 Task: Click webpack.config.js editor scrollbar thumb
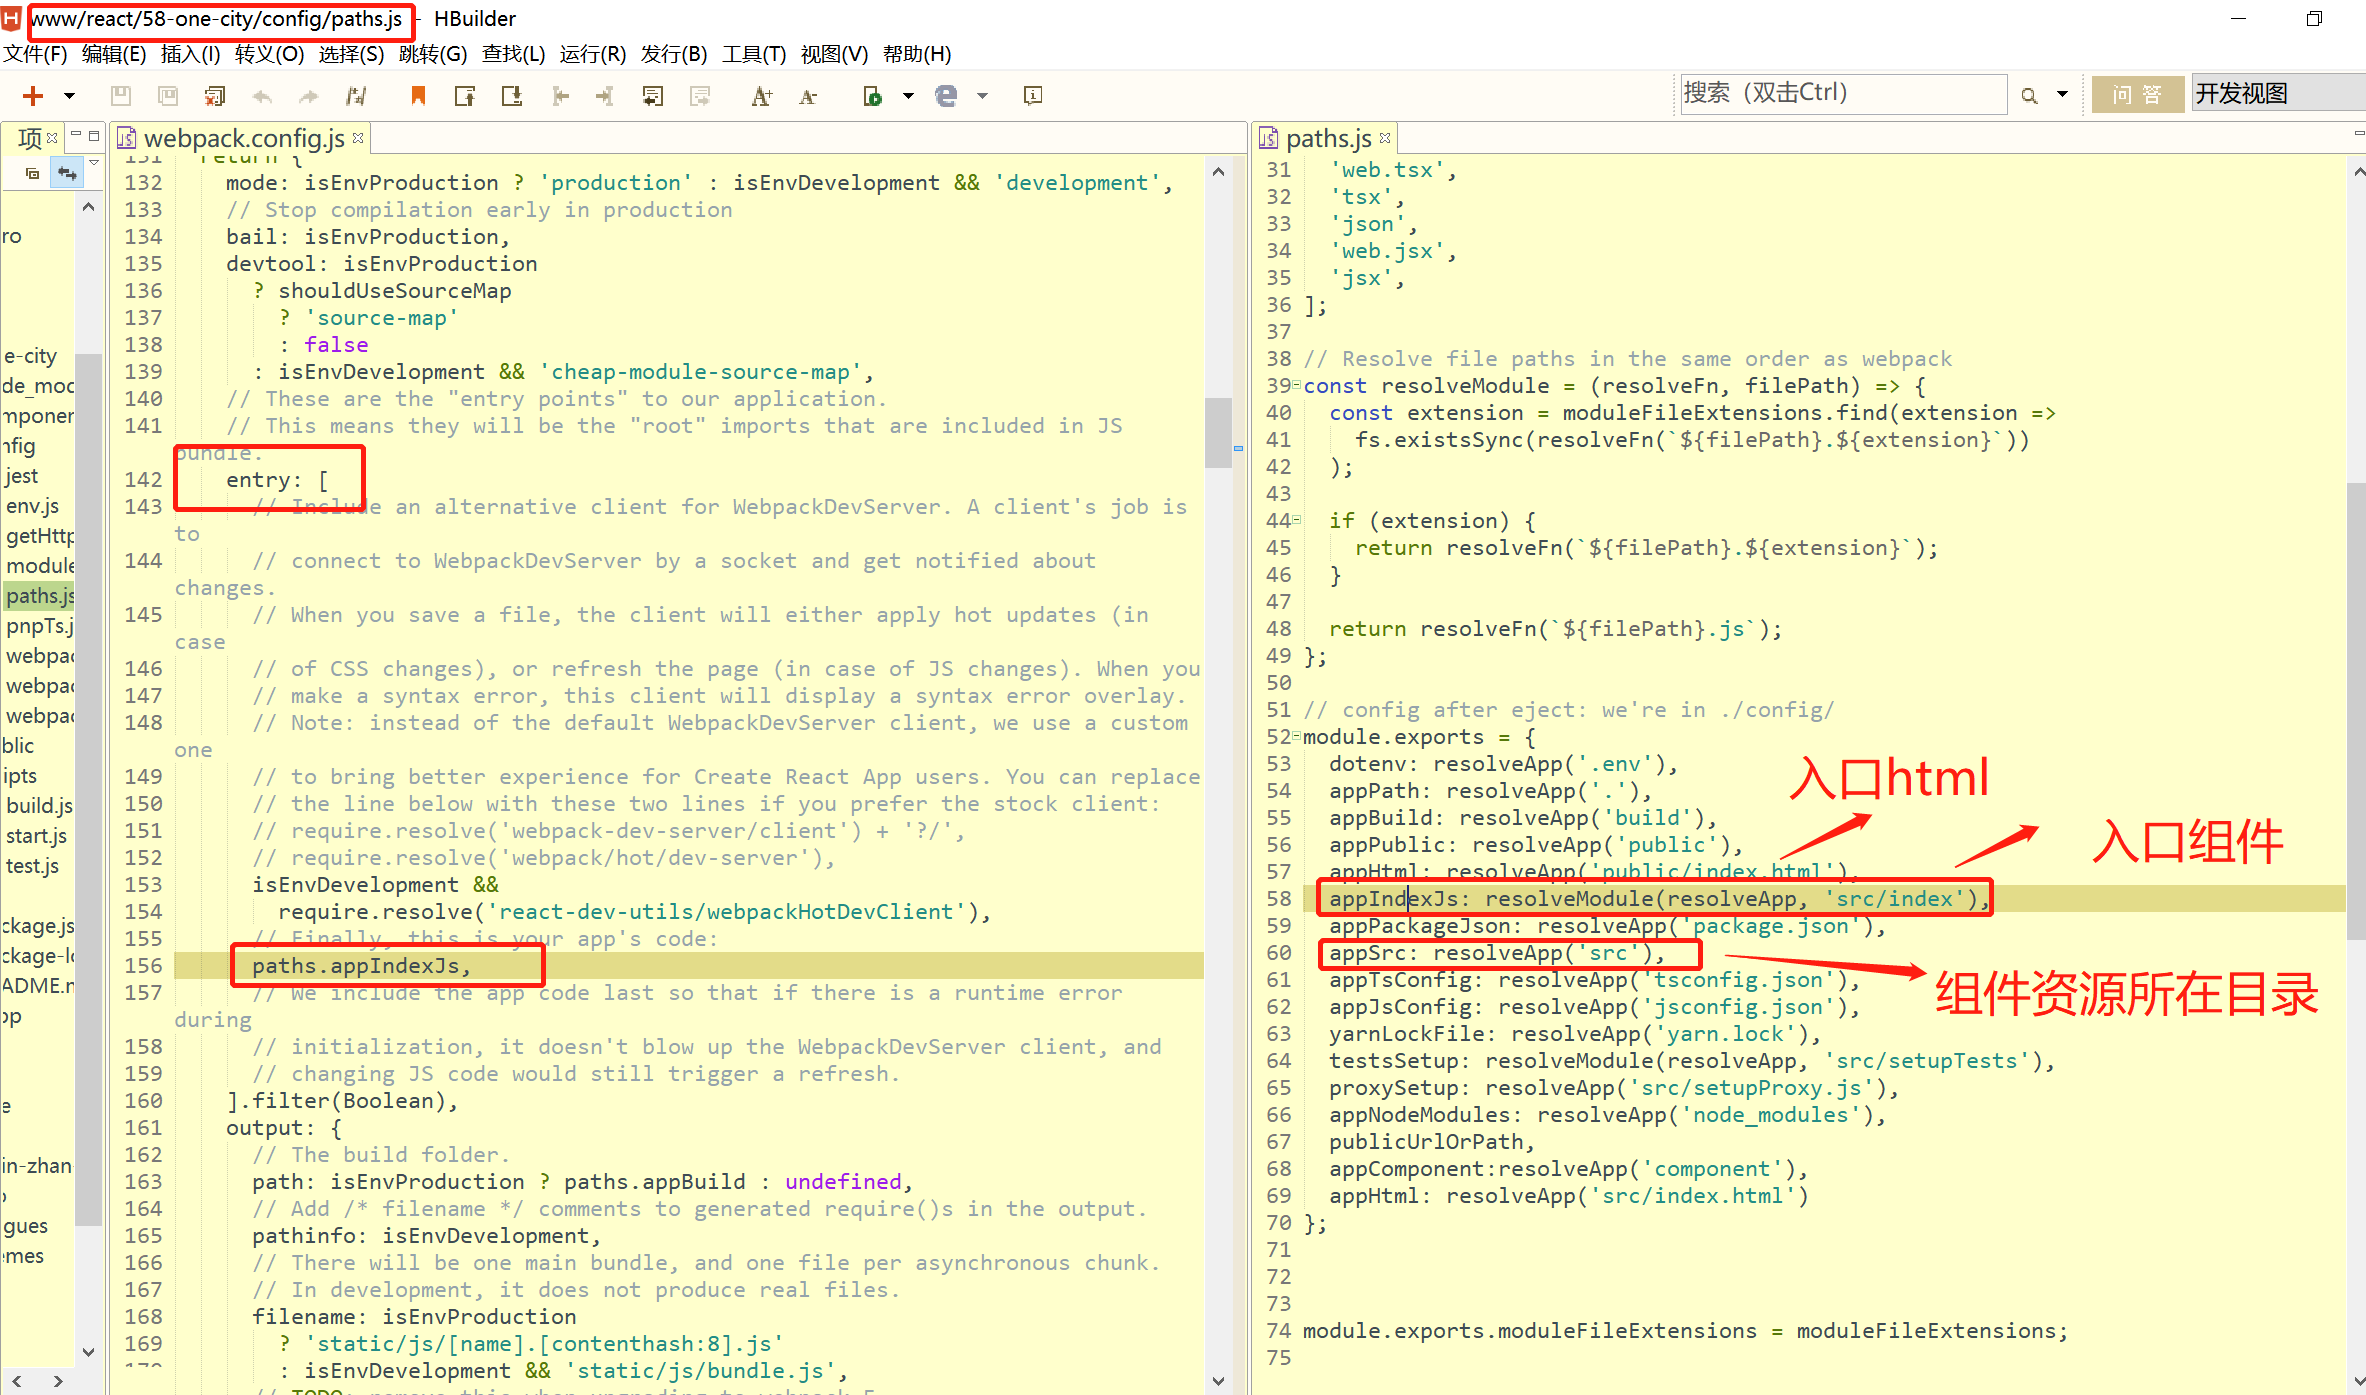(1218, 432)
